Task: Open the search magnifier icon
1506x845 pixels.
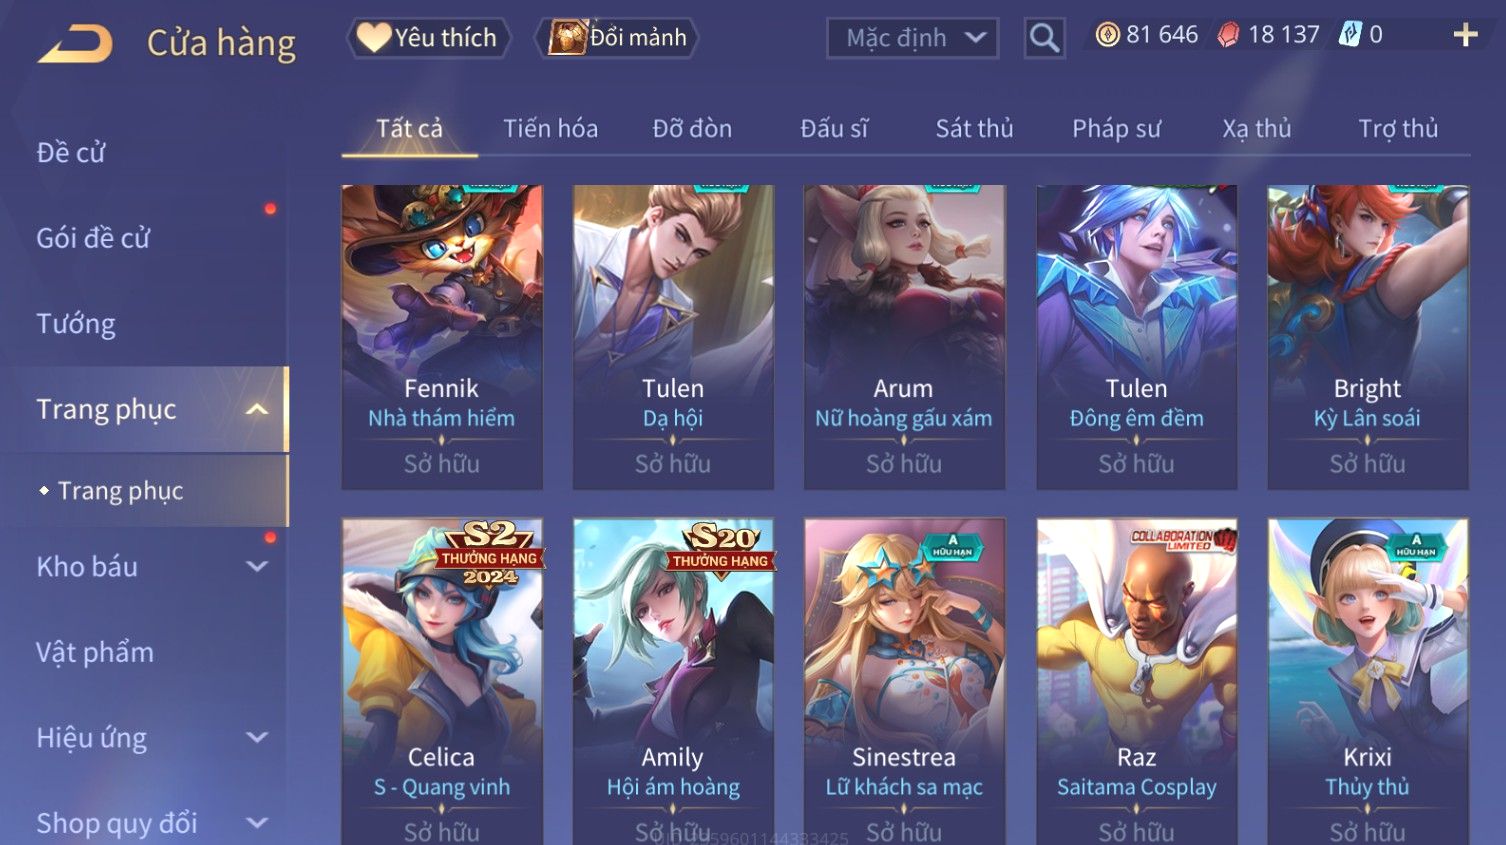Action: [1044, 39]
